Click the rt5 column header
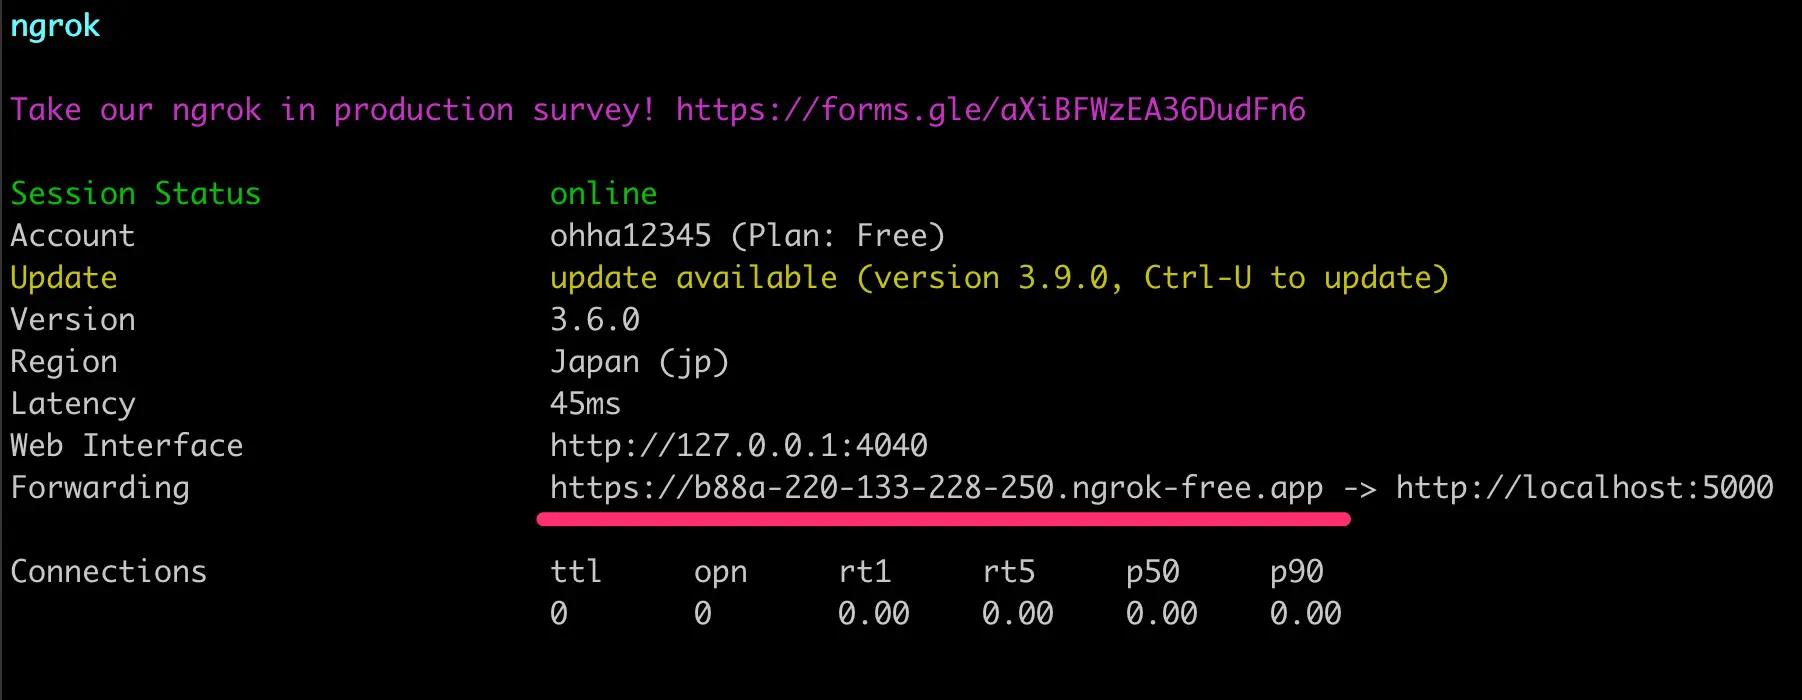The image size is (1802, 700). 1008,572
